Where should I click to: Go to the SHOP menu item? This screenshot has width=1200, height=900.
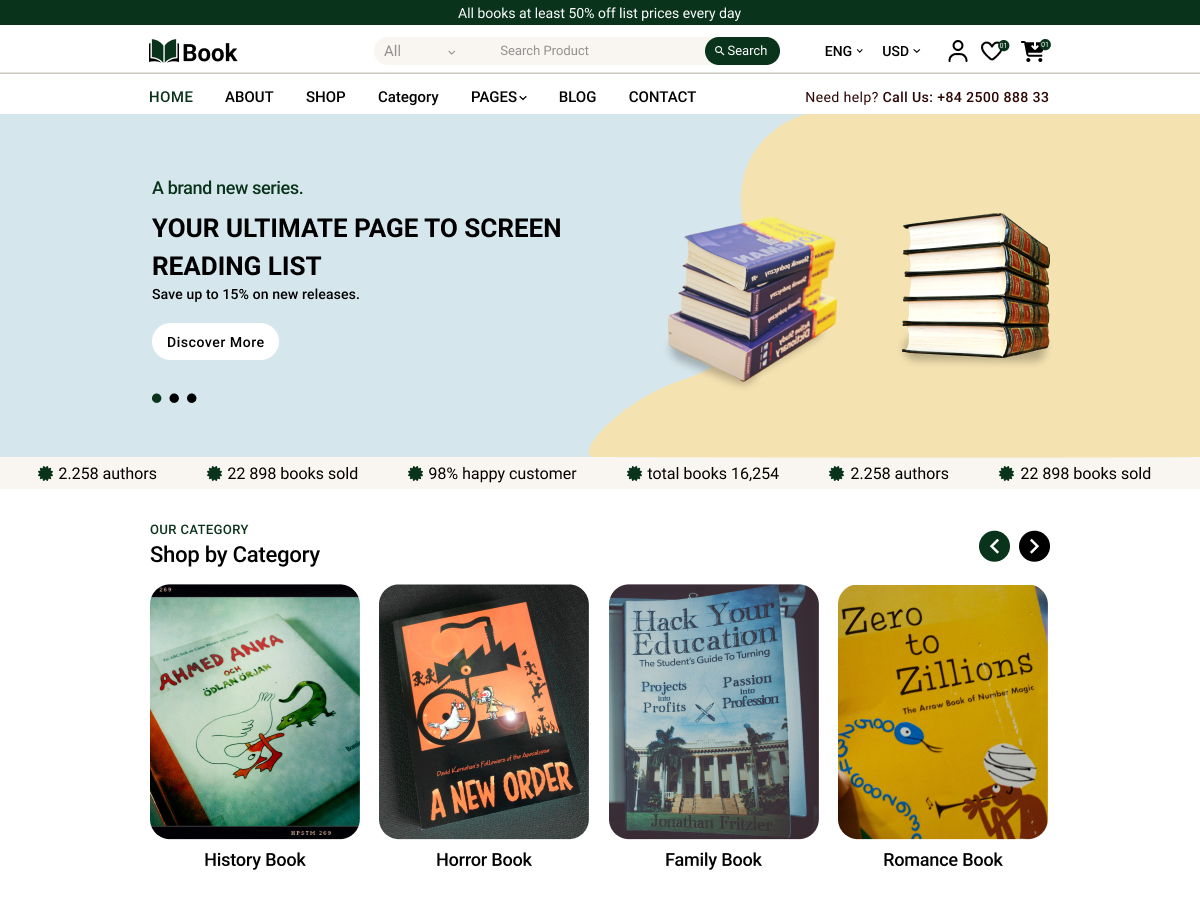point(325,97)
